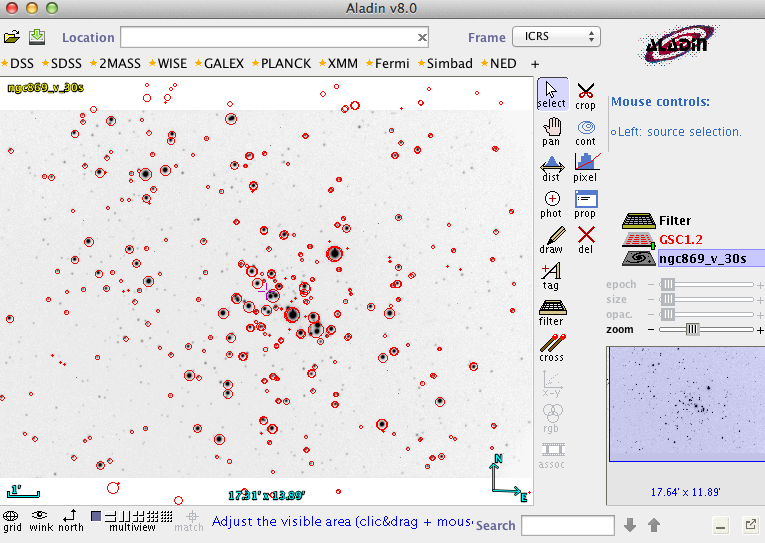This screenshot has height=543, width=765.
Task: Open the SDSS bookmark
Action: [x=62, y=63]
